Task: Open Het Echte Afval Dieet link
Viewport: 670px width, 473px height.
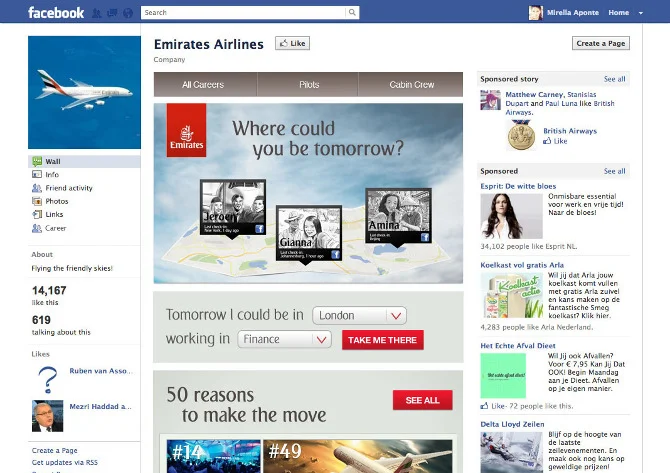Action: coord(517,345)
